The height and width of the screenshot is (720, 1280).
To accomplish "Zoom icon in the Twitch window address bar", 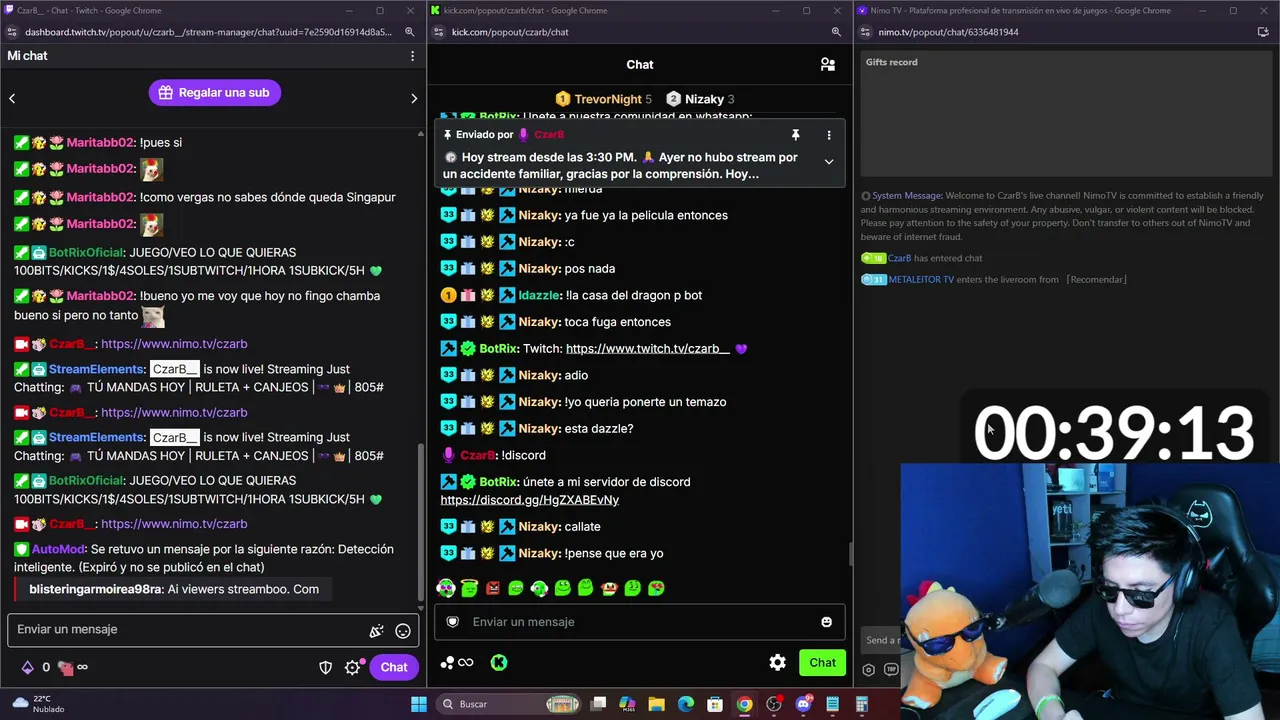I will point(409,32).
